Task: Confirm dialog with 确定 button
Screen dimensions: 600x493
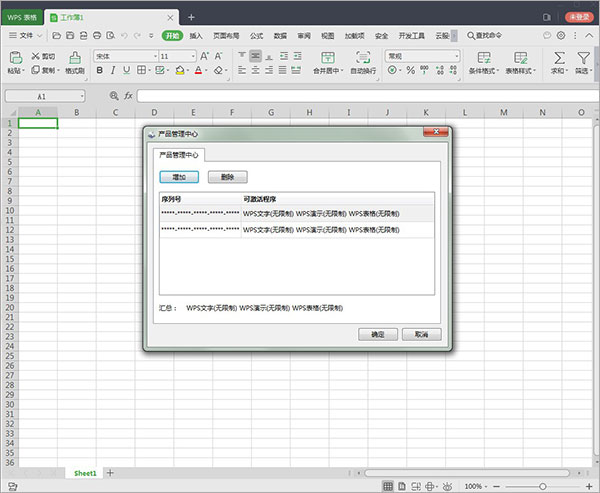Action: [x=378, y=334]
